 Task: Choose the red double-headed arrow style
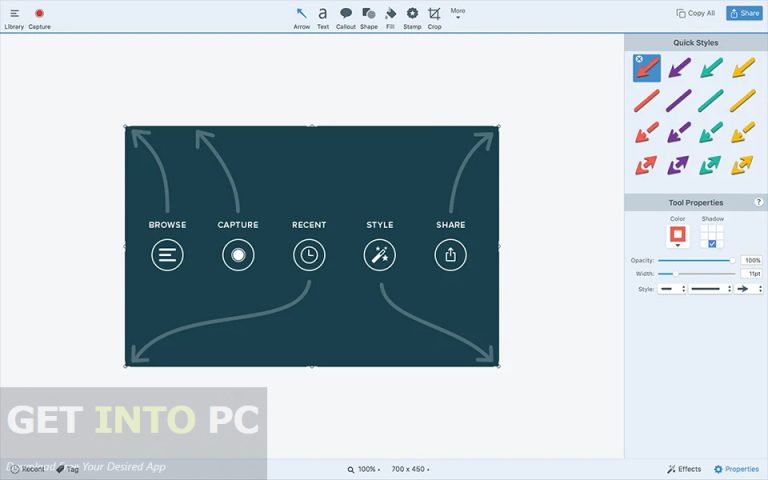tap(647, 165)
